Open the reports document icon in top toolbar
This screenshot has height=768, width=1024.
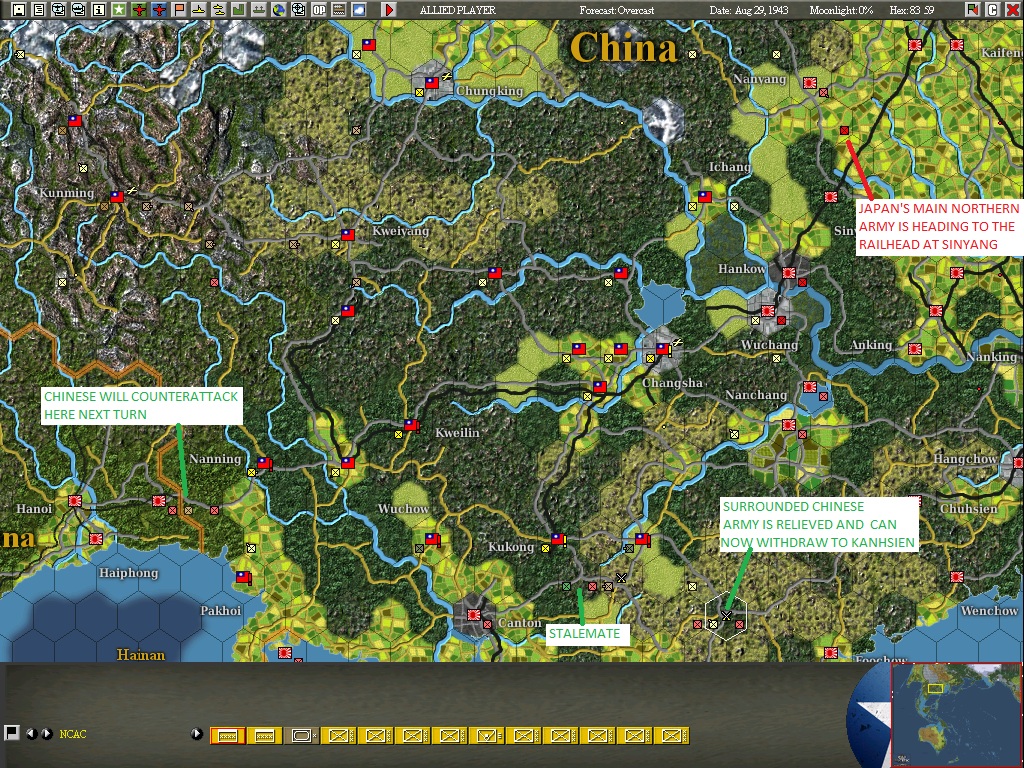[39, 9]
